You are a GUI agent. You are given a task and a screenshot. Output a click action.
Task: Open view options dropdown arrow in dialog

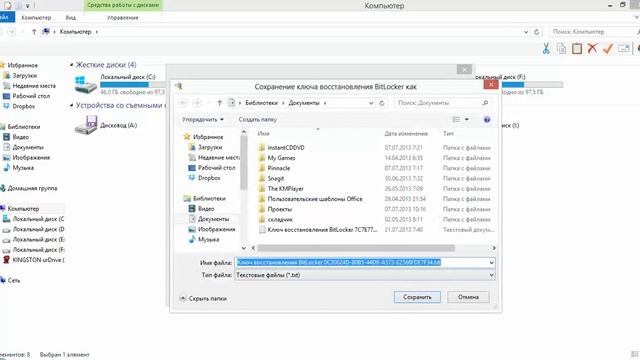[x=467, y=120]
